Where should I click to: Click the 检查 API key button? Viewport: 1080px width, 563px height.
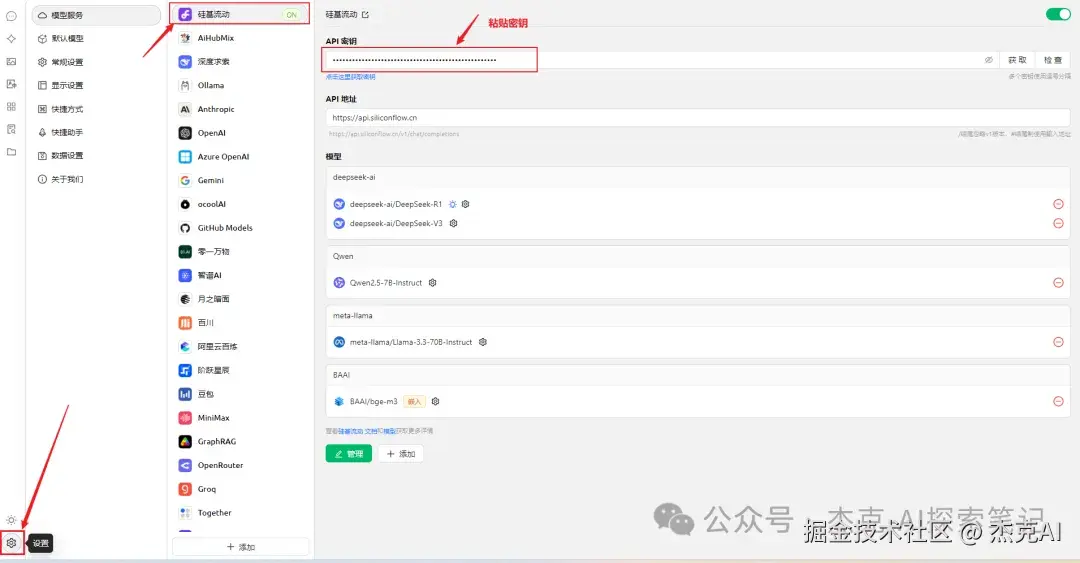1052,60
